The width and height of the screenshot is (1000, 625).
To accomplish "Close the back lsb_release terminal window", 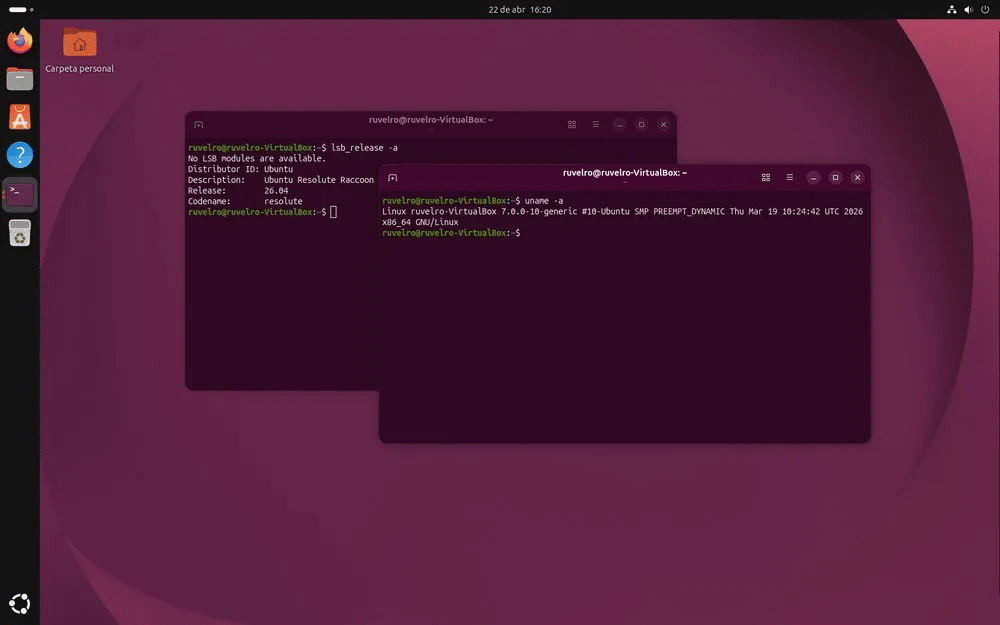I will coord(664,124).
